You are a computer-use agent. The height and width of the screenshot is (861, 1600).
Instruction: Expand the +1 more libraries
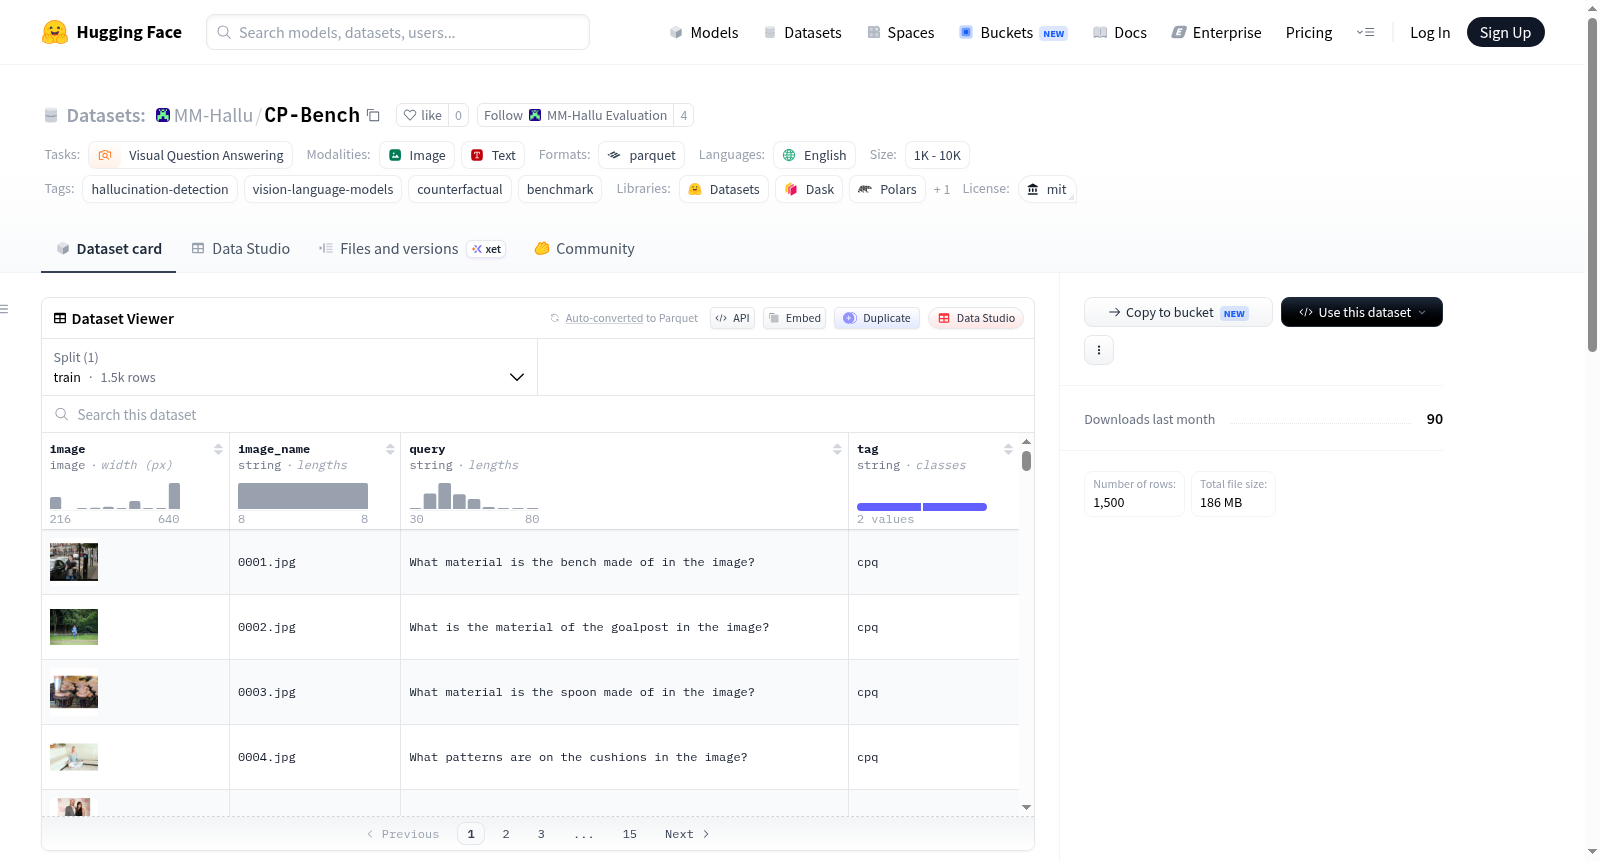[941, 189]
